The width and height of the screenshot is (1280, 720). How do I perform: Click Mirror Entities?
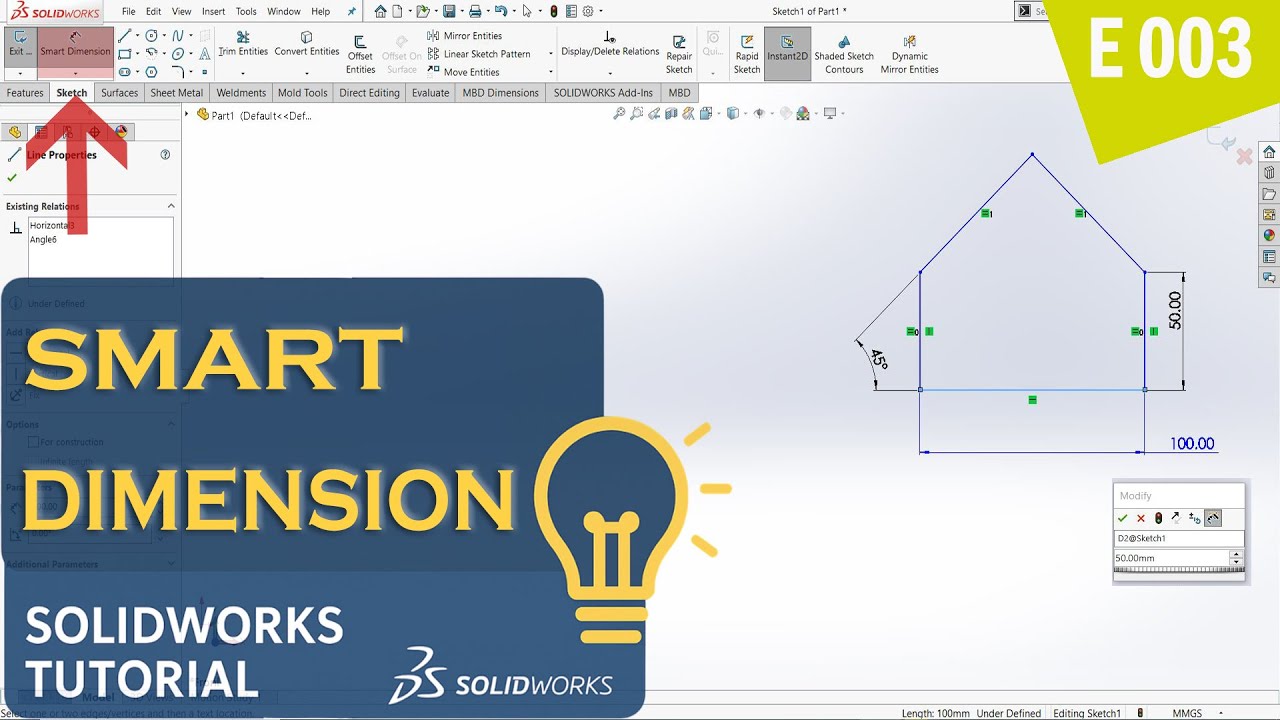point(464,36)
